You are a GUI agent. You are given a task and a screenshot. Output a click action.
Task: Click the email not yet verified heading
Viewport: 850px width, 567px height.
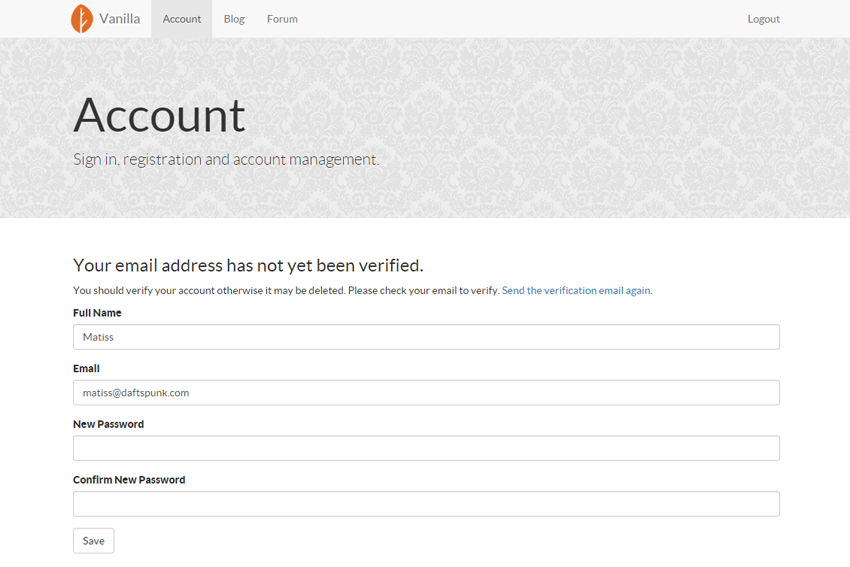tap(248, 266)
